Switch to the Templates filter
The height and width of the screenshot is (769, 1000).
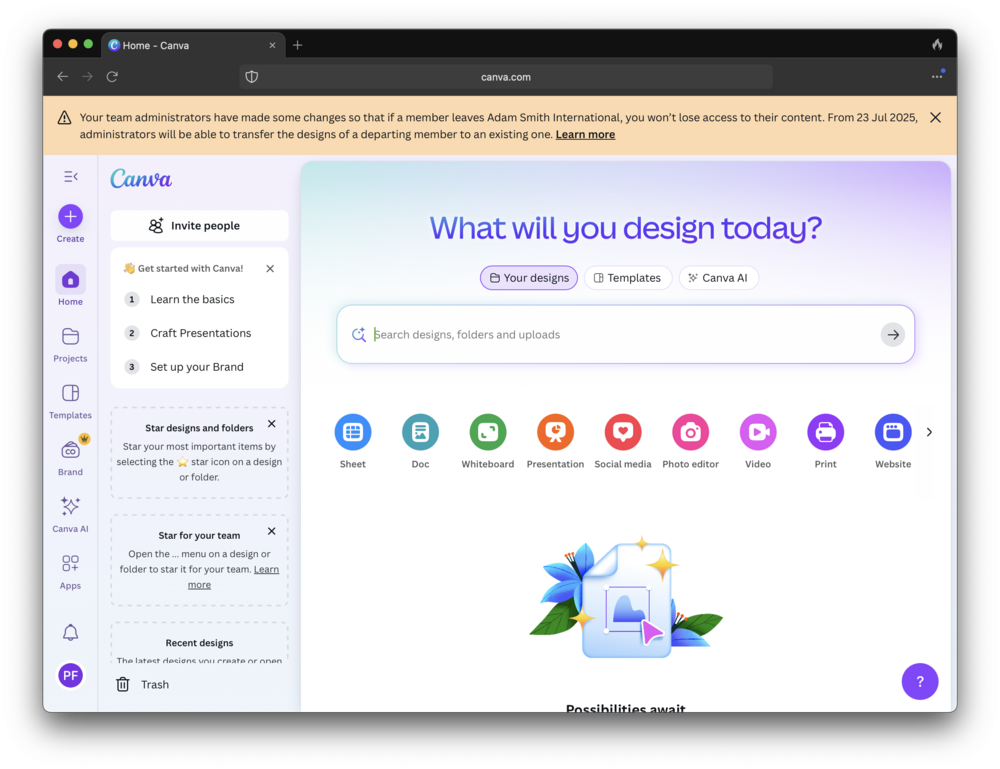pyautogui.click(x=627, y=278)
